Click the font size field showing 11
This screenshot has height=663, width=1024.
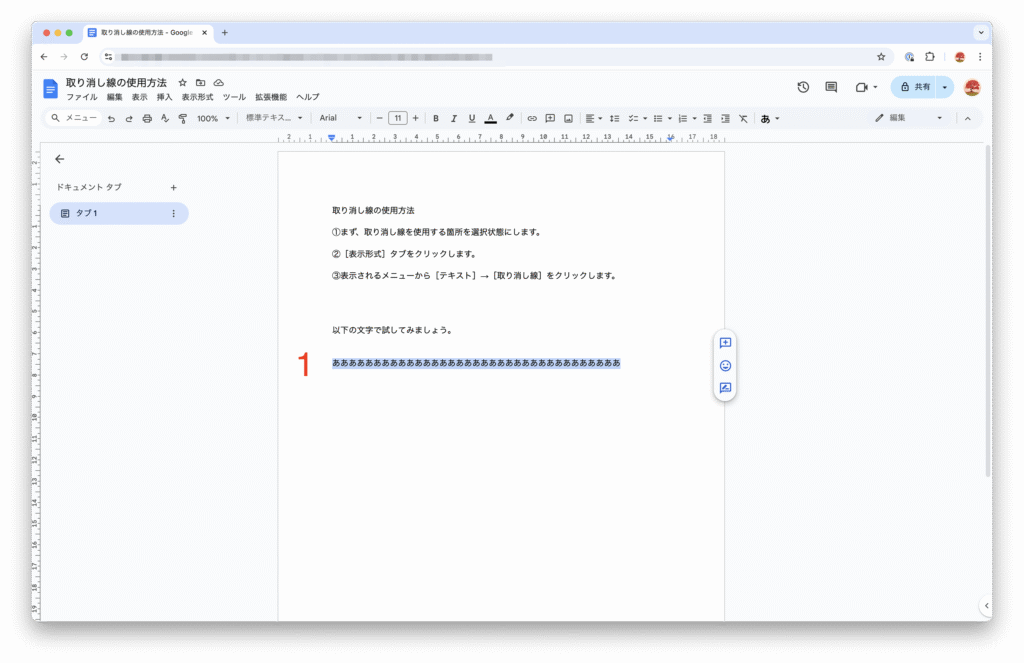pos(398,118)
